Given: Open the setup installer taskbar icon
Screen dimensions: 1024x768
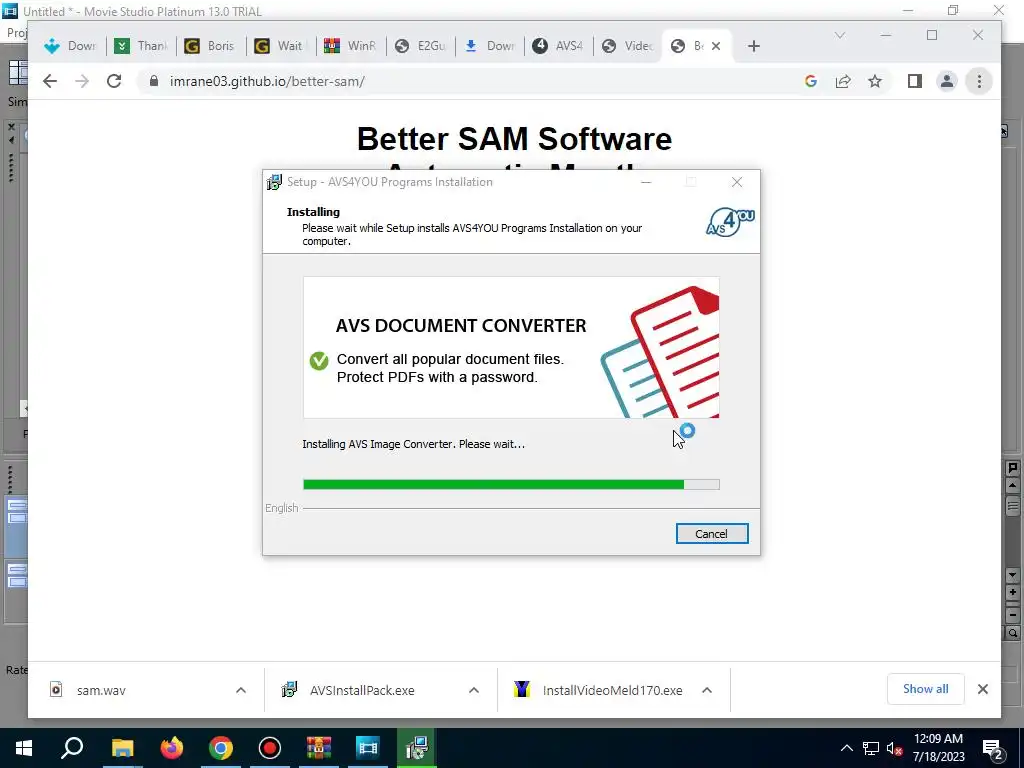Looking at the screenshot, I should pyautogui.click(x=417, y=748).
